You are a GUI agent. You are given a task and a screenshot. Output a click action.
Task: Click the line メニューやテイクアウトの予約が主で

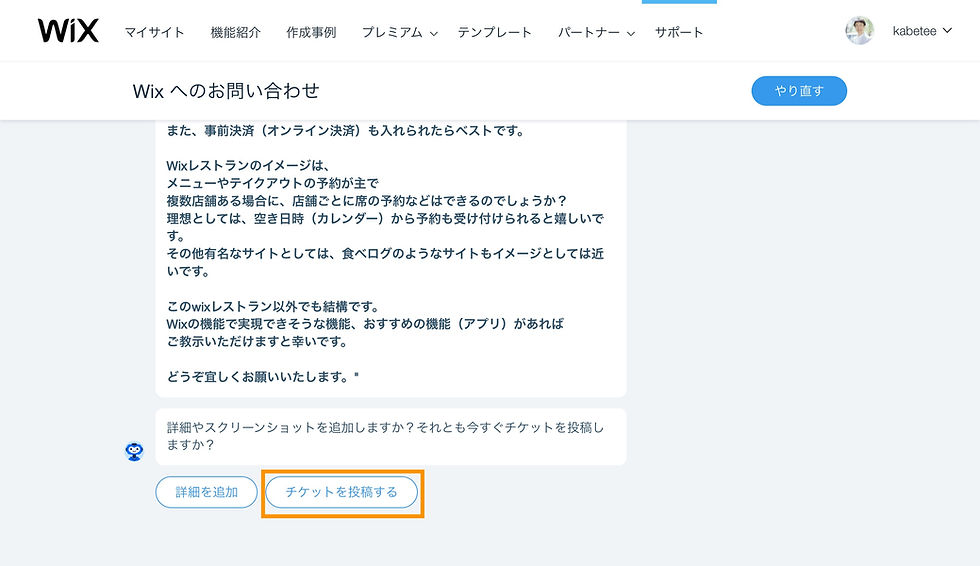pyautogui.click(x=272, y=183)
